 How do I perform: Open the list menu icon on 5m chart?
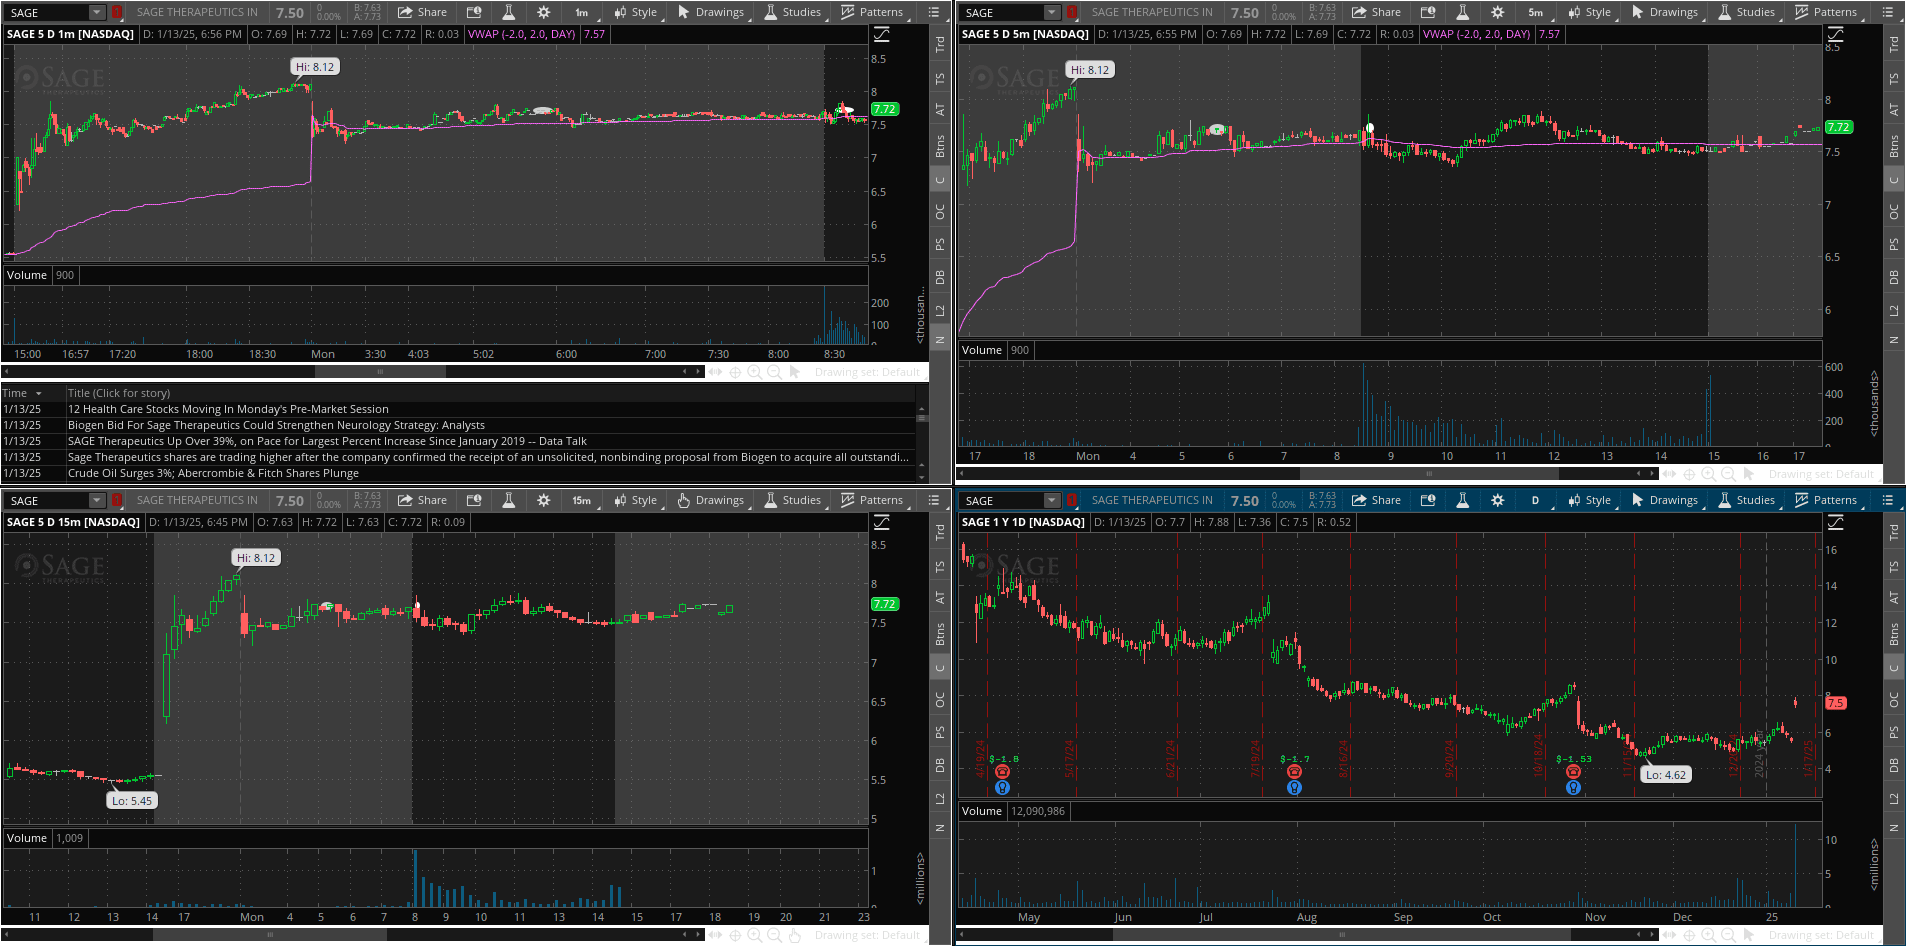click(x=1888, y=12)
